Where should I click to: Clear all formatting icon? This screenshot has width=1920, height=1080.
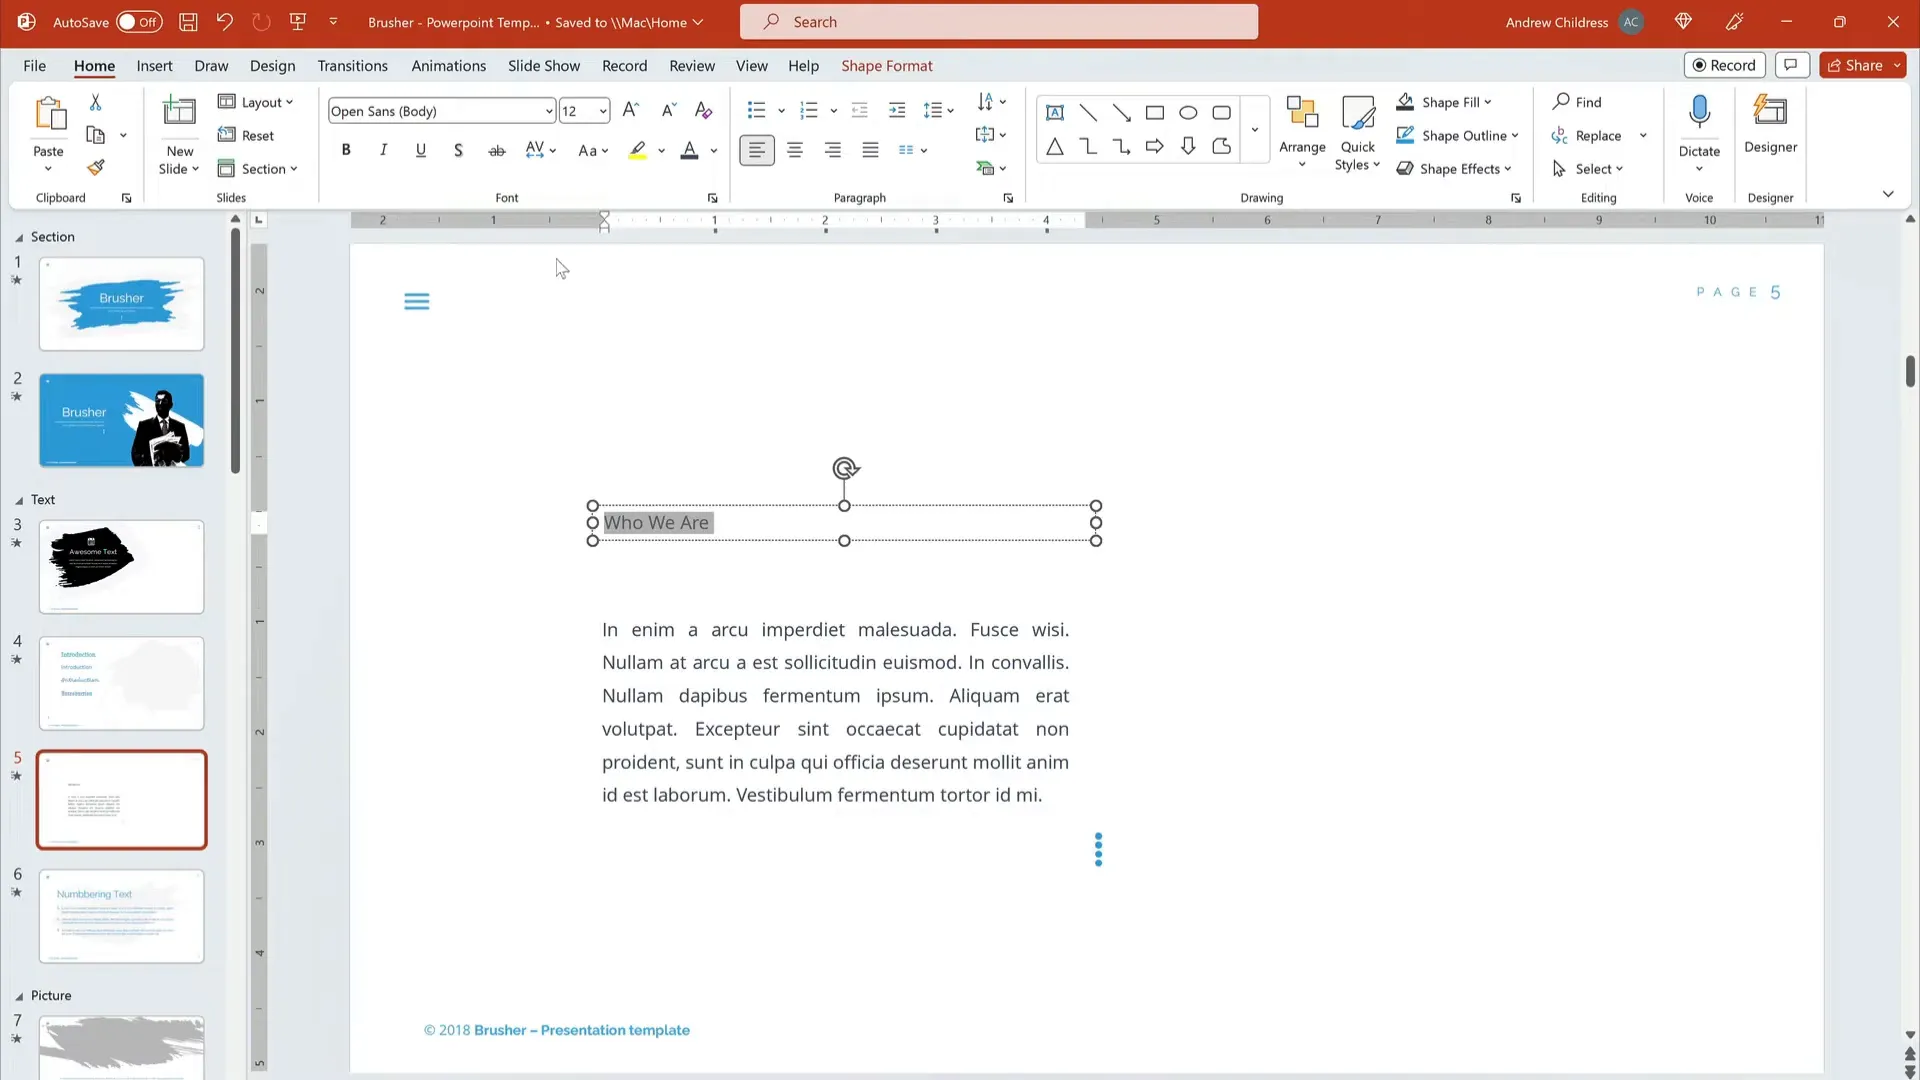tap(703, 110)
